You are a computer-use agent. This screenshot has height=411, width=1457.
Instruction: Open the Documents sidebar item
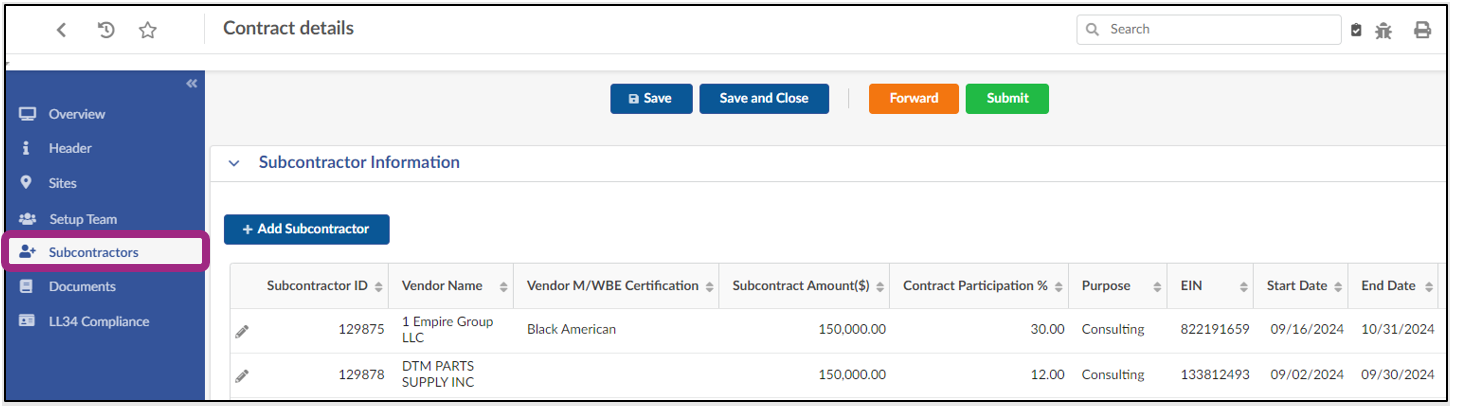coord(82,287)
